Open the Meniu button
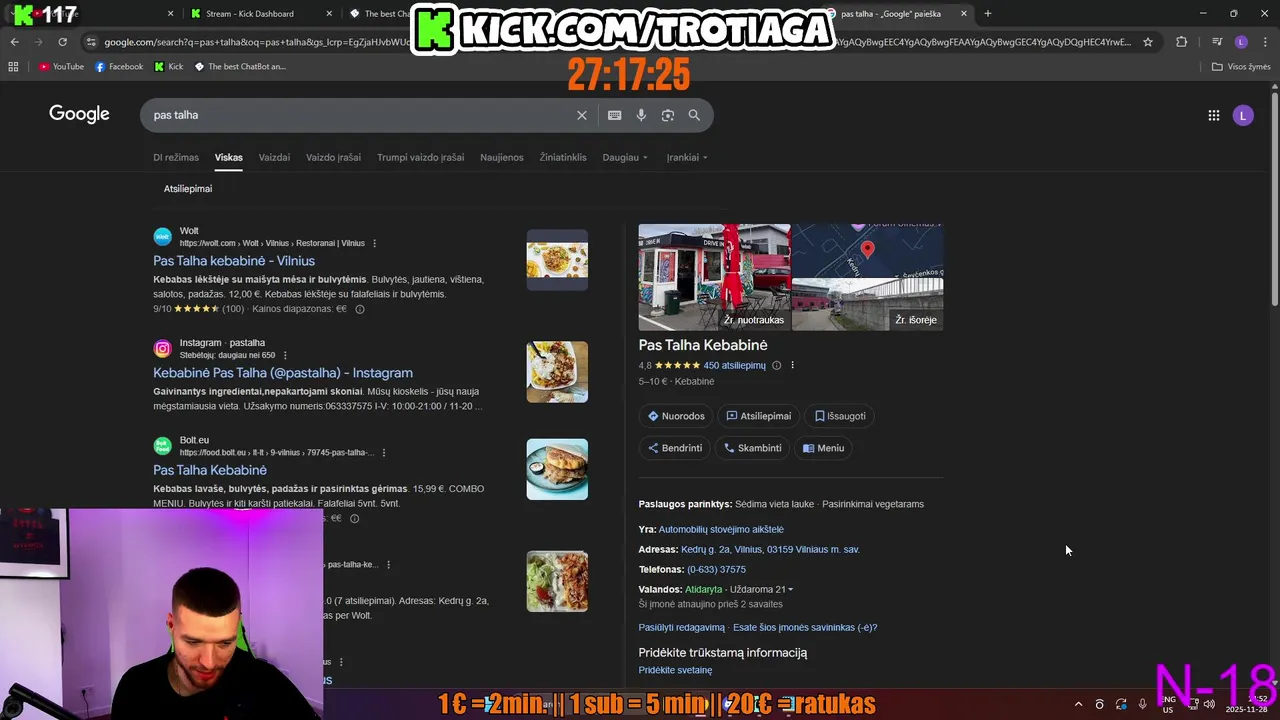This screenshot has width=1280, height=720. point(824,448)
